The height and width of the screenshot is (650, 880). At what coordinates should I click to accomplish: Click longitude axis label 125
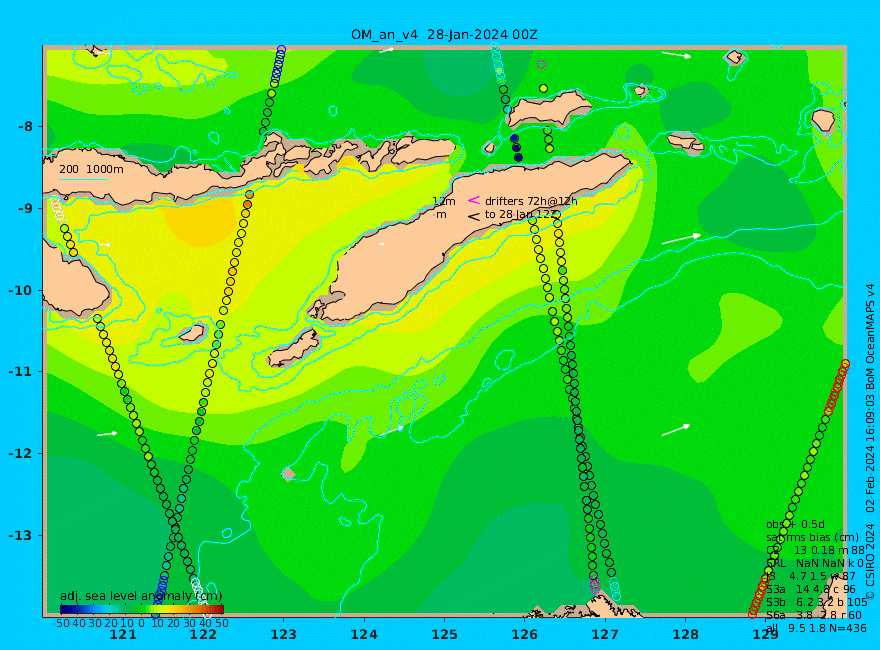[444, 635]
